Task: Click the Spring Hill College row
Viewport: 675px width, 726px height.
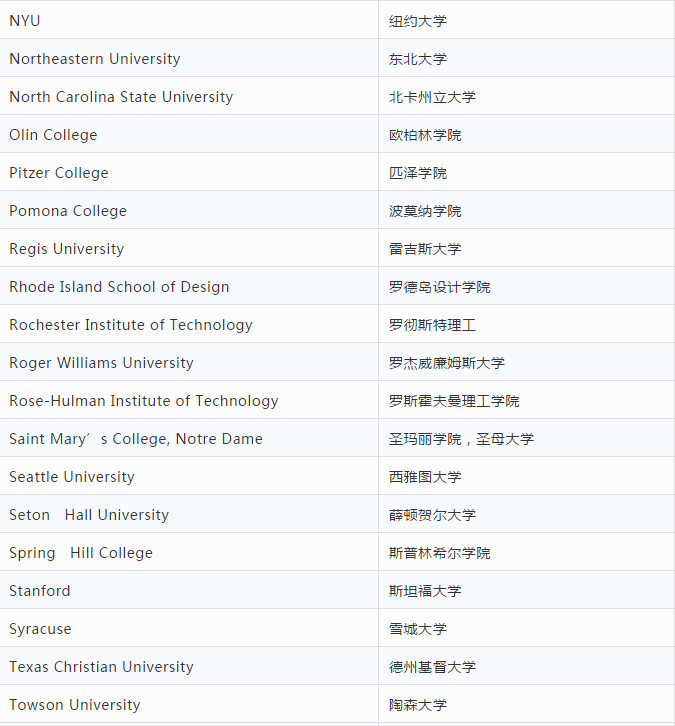Action: pyautogui.click(x=81, y=553)
